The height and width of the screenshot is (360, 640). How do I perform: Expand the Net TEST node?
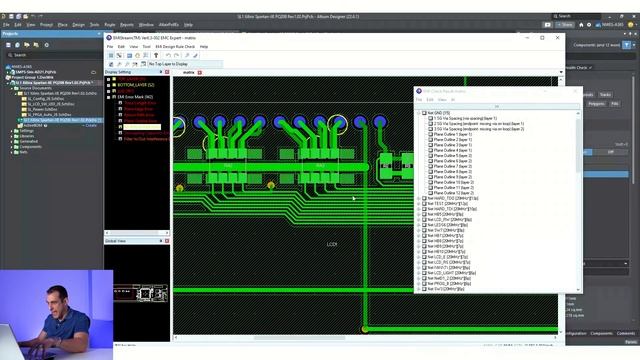click(x=418, y=204)
